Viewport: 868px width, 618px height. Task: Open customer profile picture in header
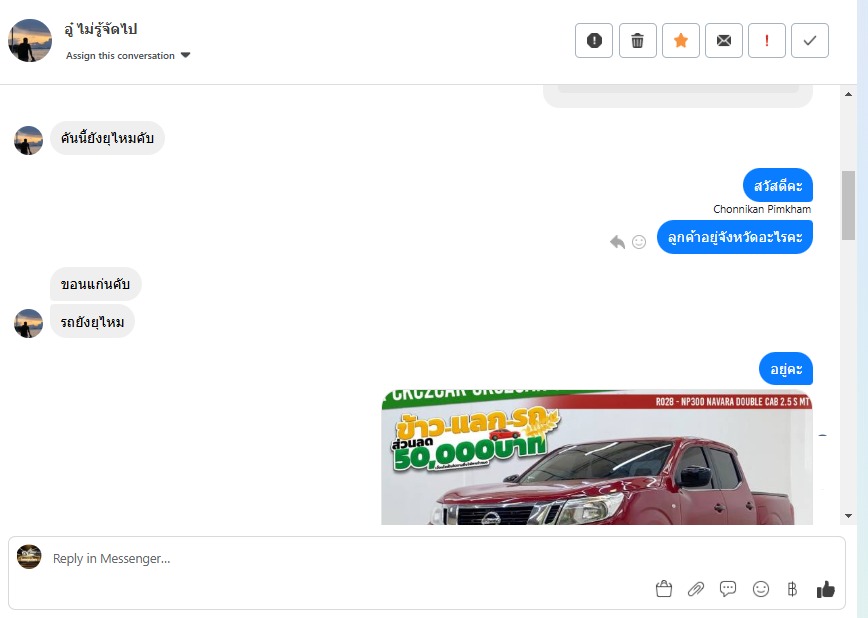coord(30,40)
